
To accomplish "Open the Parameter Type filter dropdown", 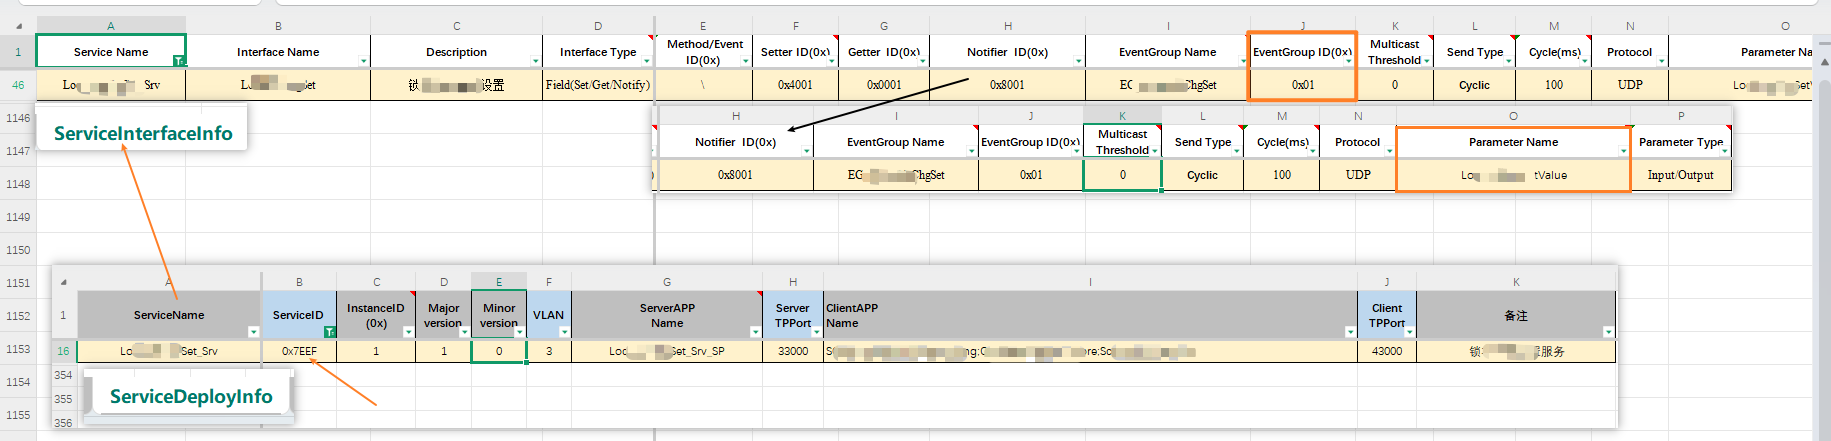I will [1725, 152].
